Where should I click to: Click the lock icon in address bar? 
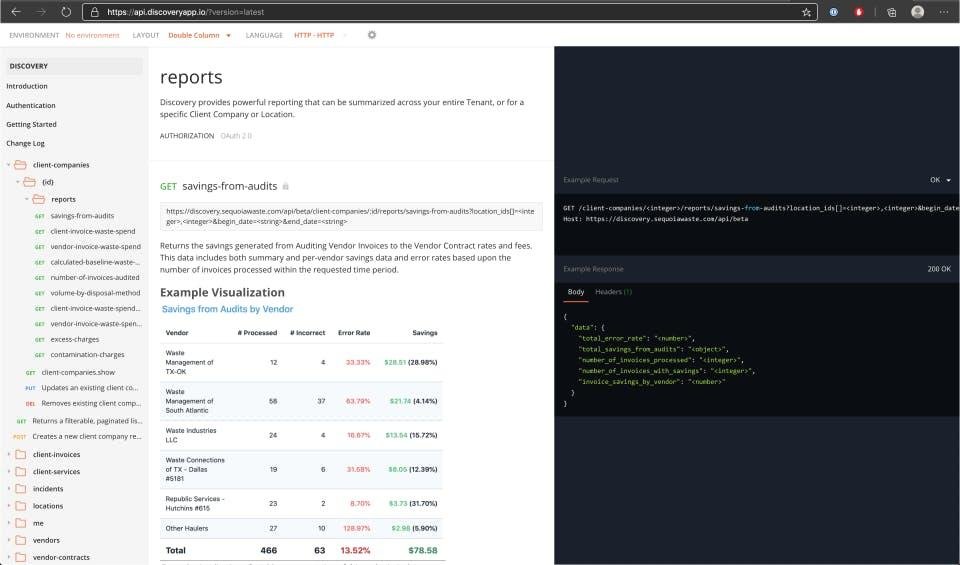[x=95, y=12]
